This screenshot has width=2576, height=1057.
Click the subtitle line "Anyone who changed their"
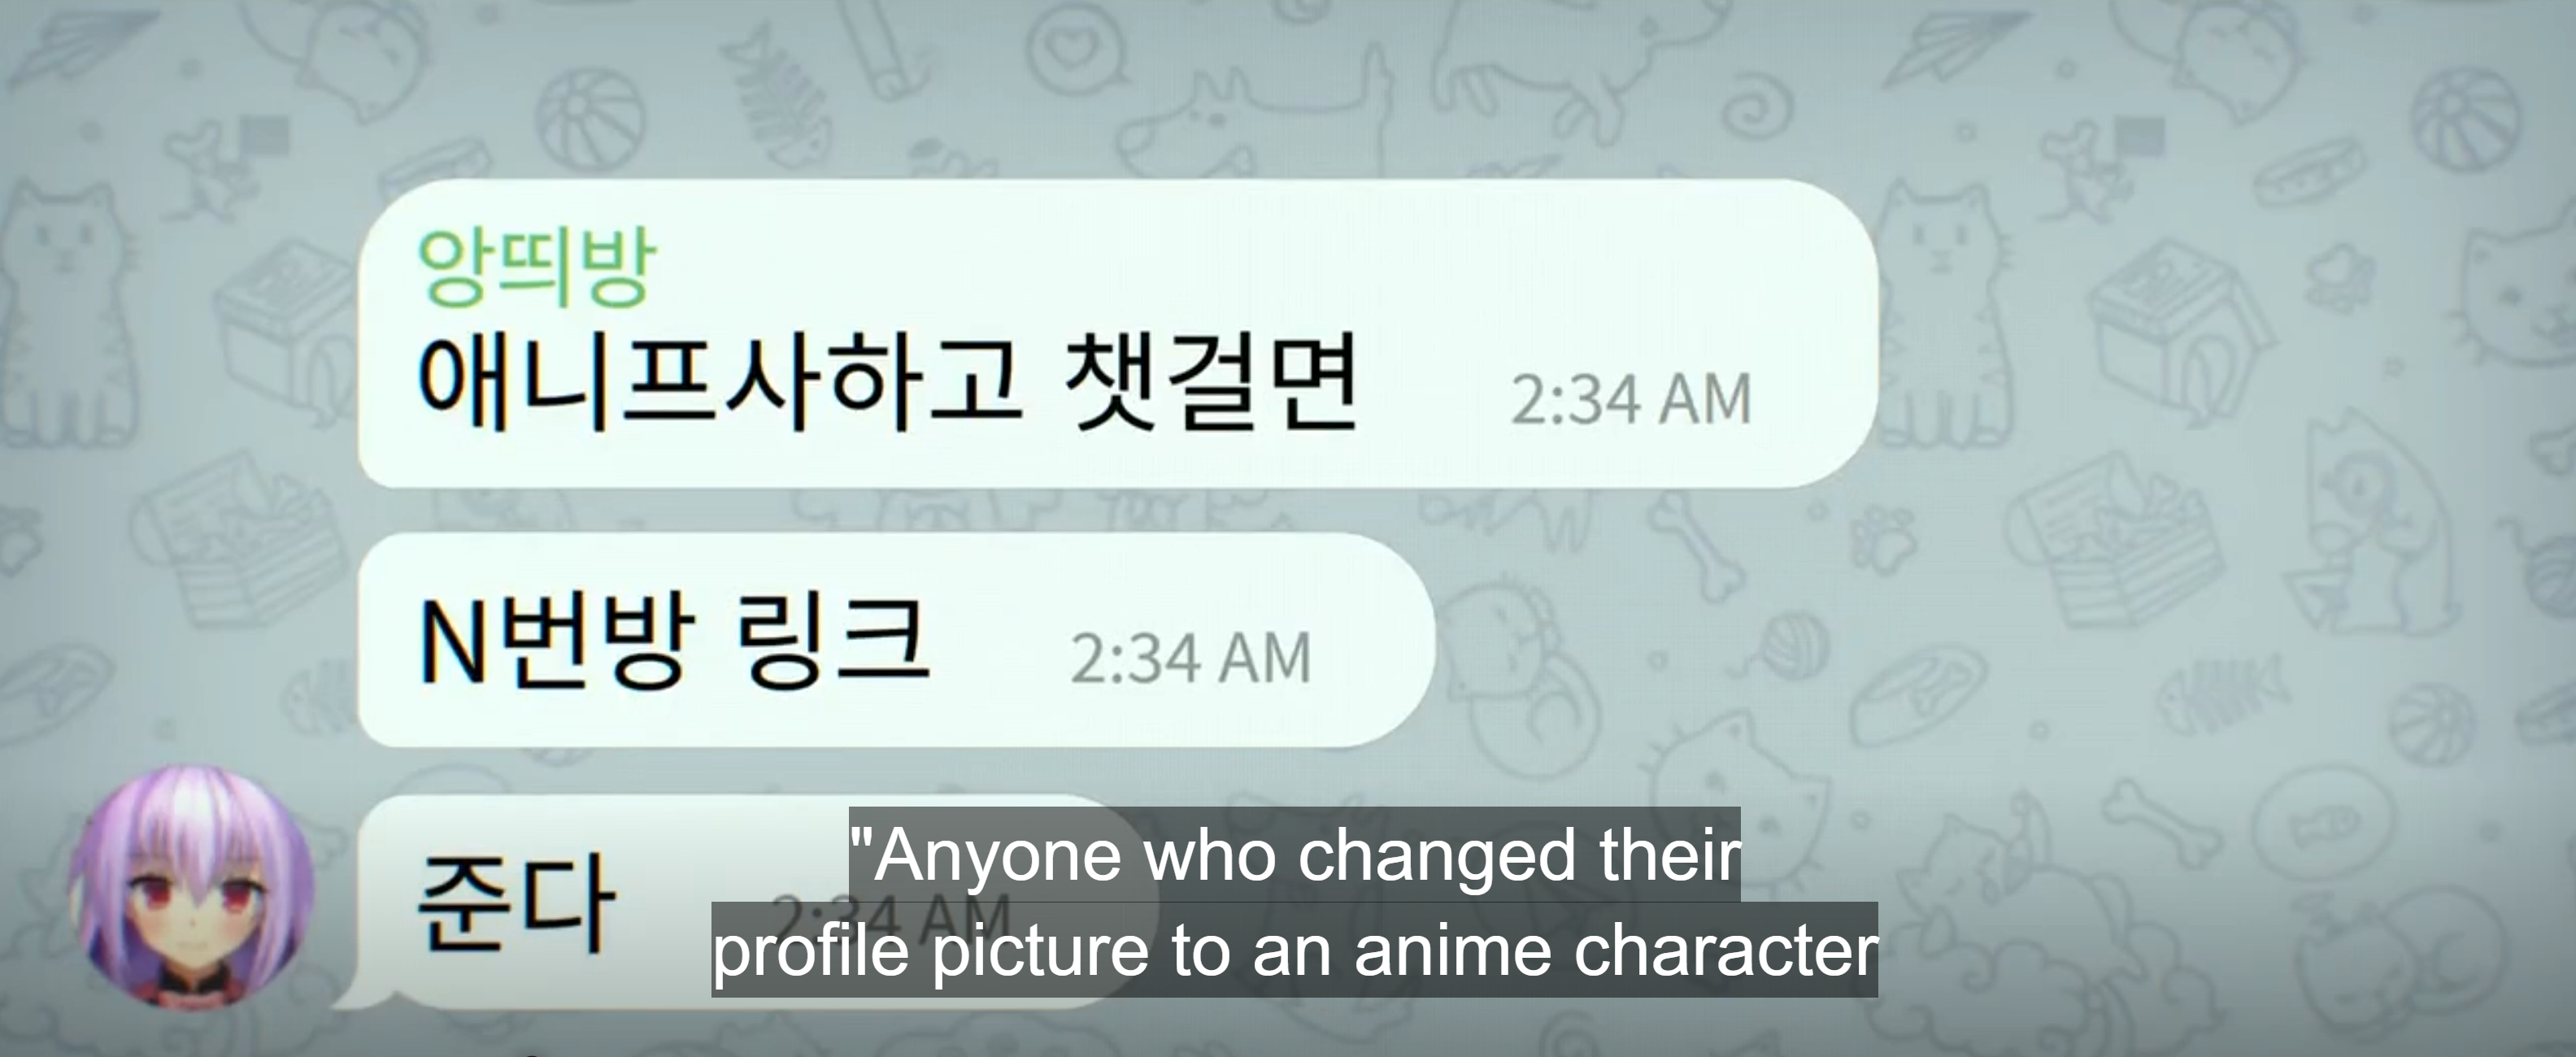[1295, 855]
